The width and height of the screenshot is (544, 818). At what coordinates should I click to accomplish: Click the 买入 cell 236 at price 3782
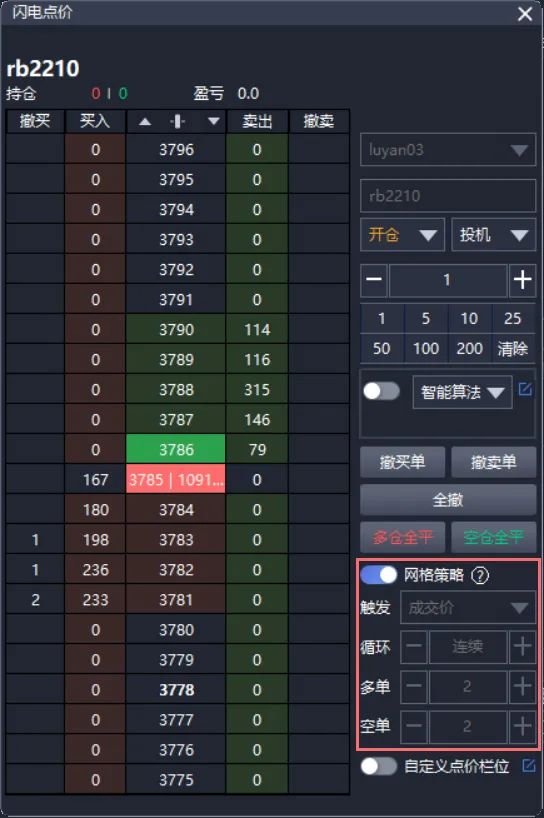(x=95, y=570)
